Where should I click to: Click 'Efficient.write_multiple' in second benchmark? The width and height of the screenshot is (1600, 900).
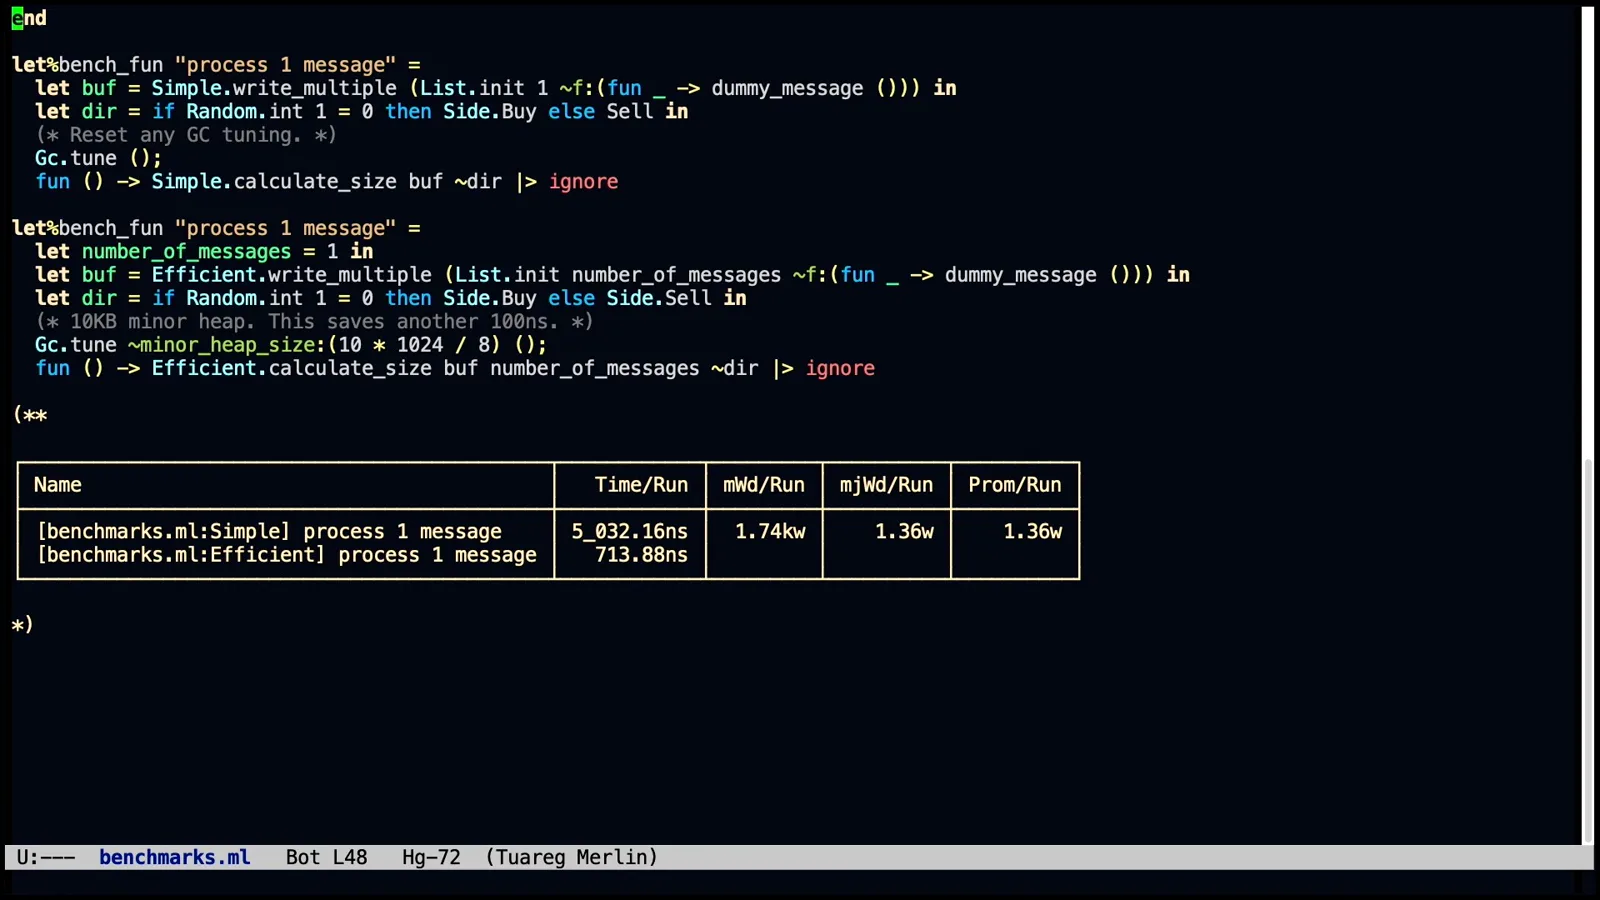point(292,274)
